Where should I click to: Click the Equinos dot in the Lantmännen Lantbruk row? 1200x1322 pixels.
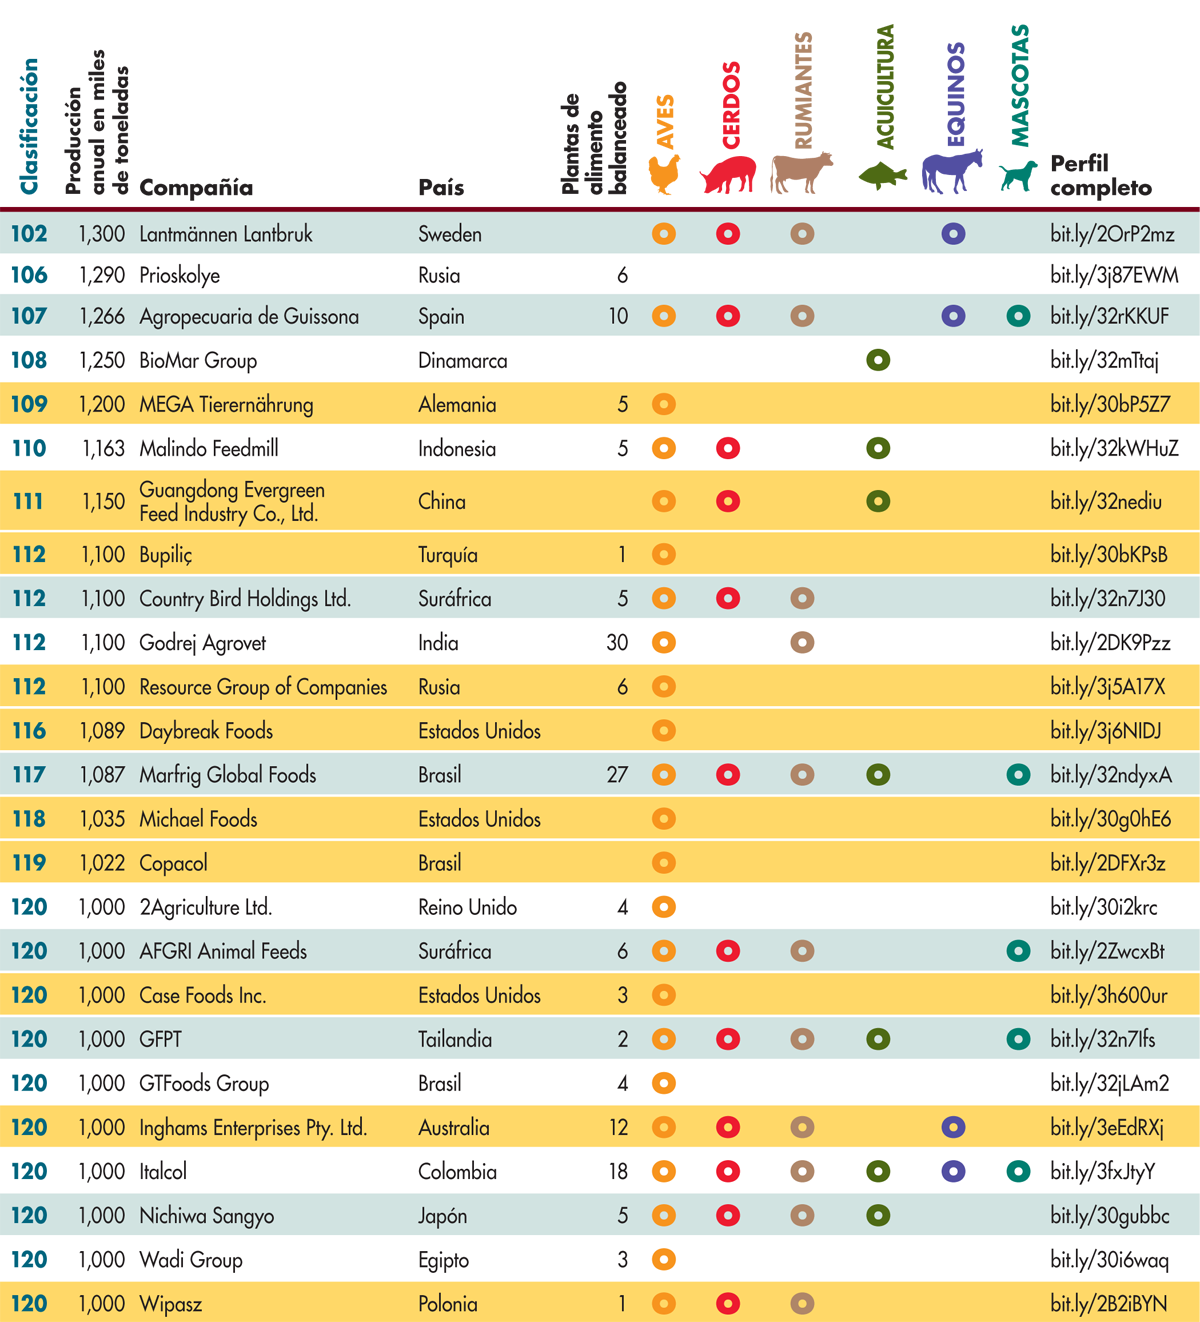pos(954,234)
